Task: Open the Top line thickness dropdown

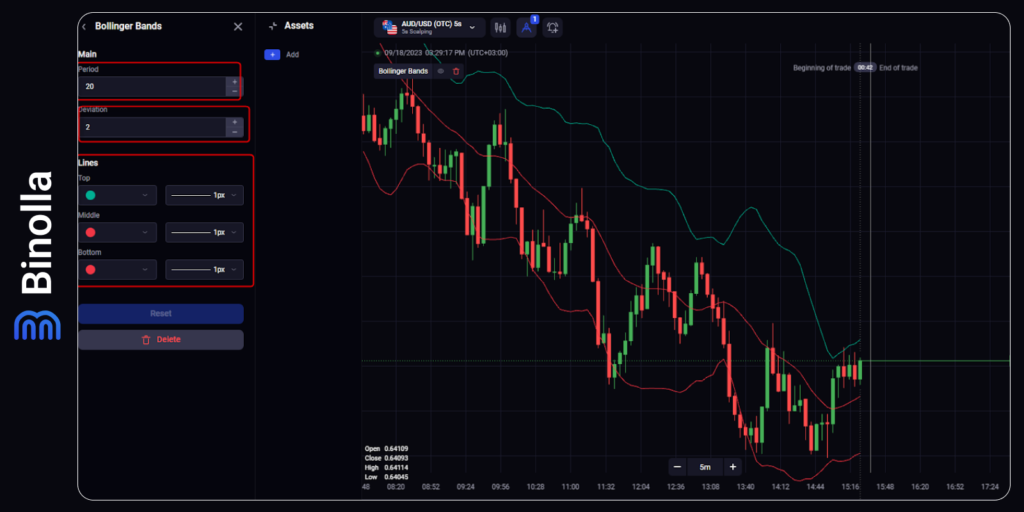Action: [x=204, y=195]
